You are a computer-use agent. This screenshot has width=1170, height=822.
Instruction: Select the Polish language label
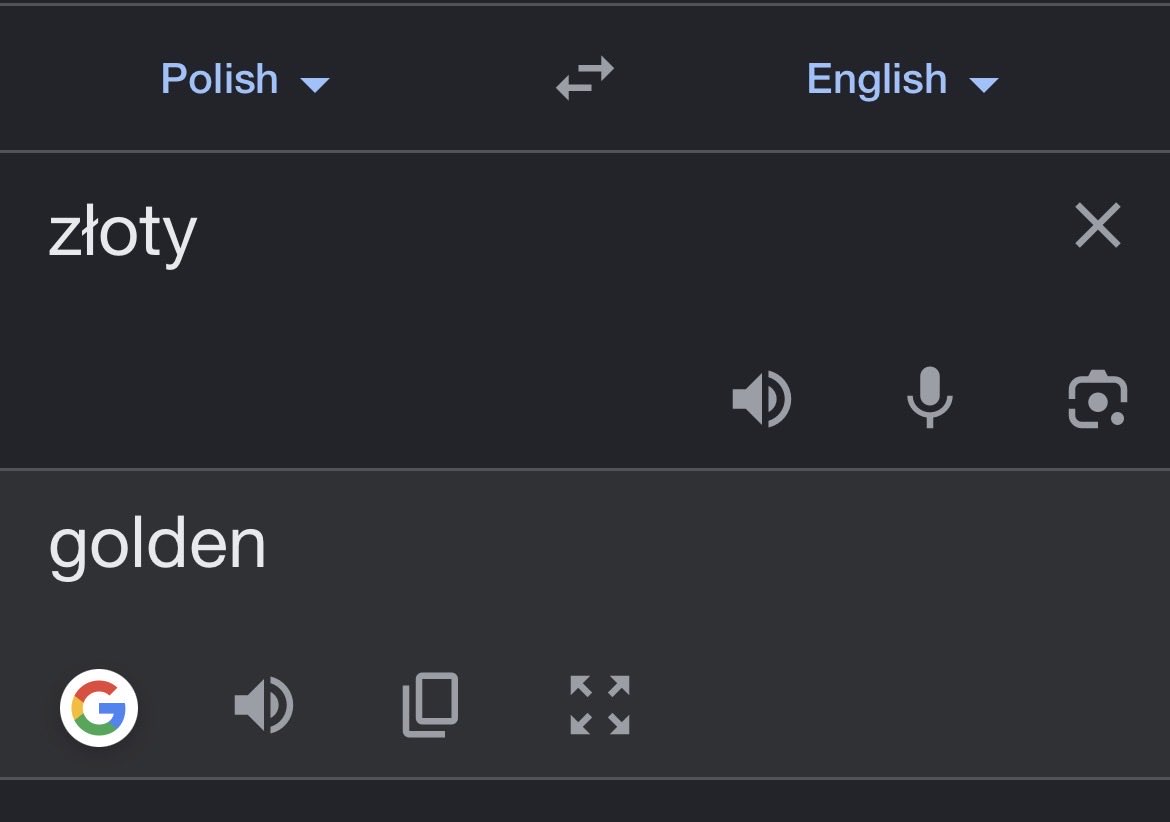click(x=219, y=78)
